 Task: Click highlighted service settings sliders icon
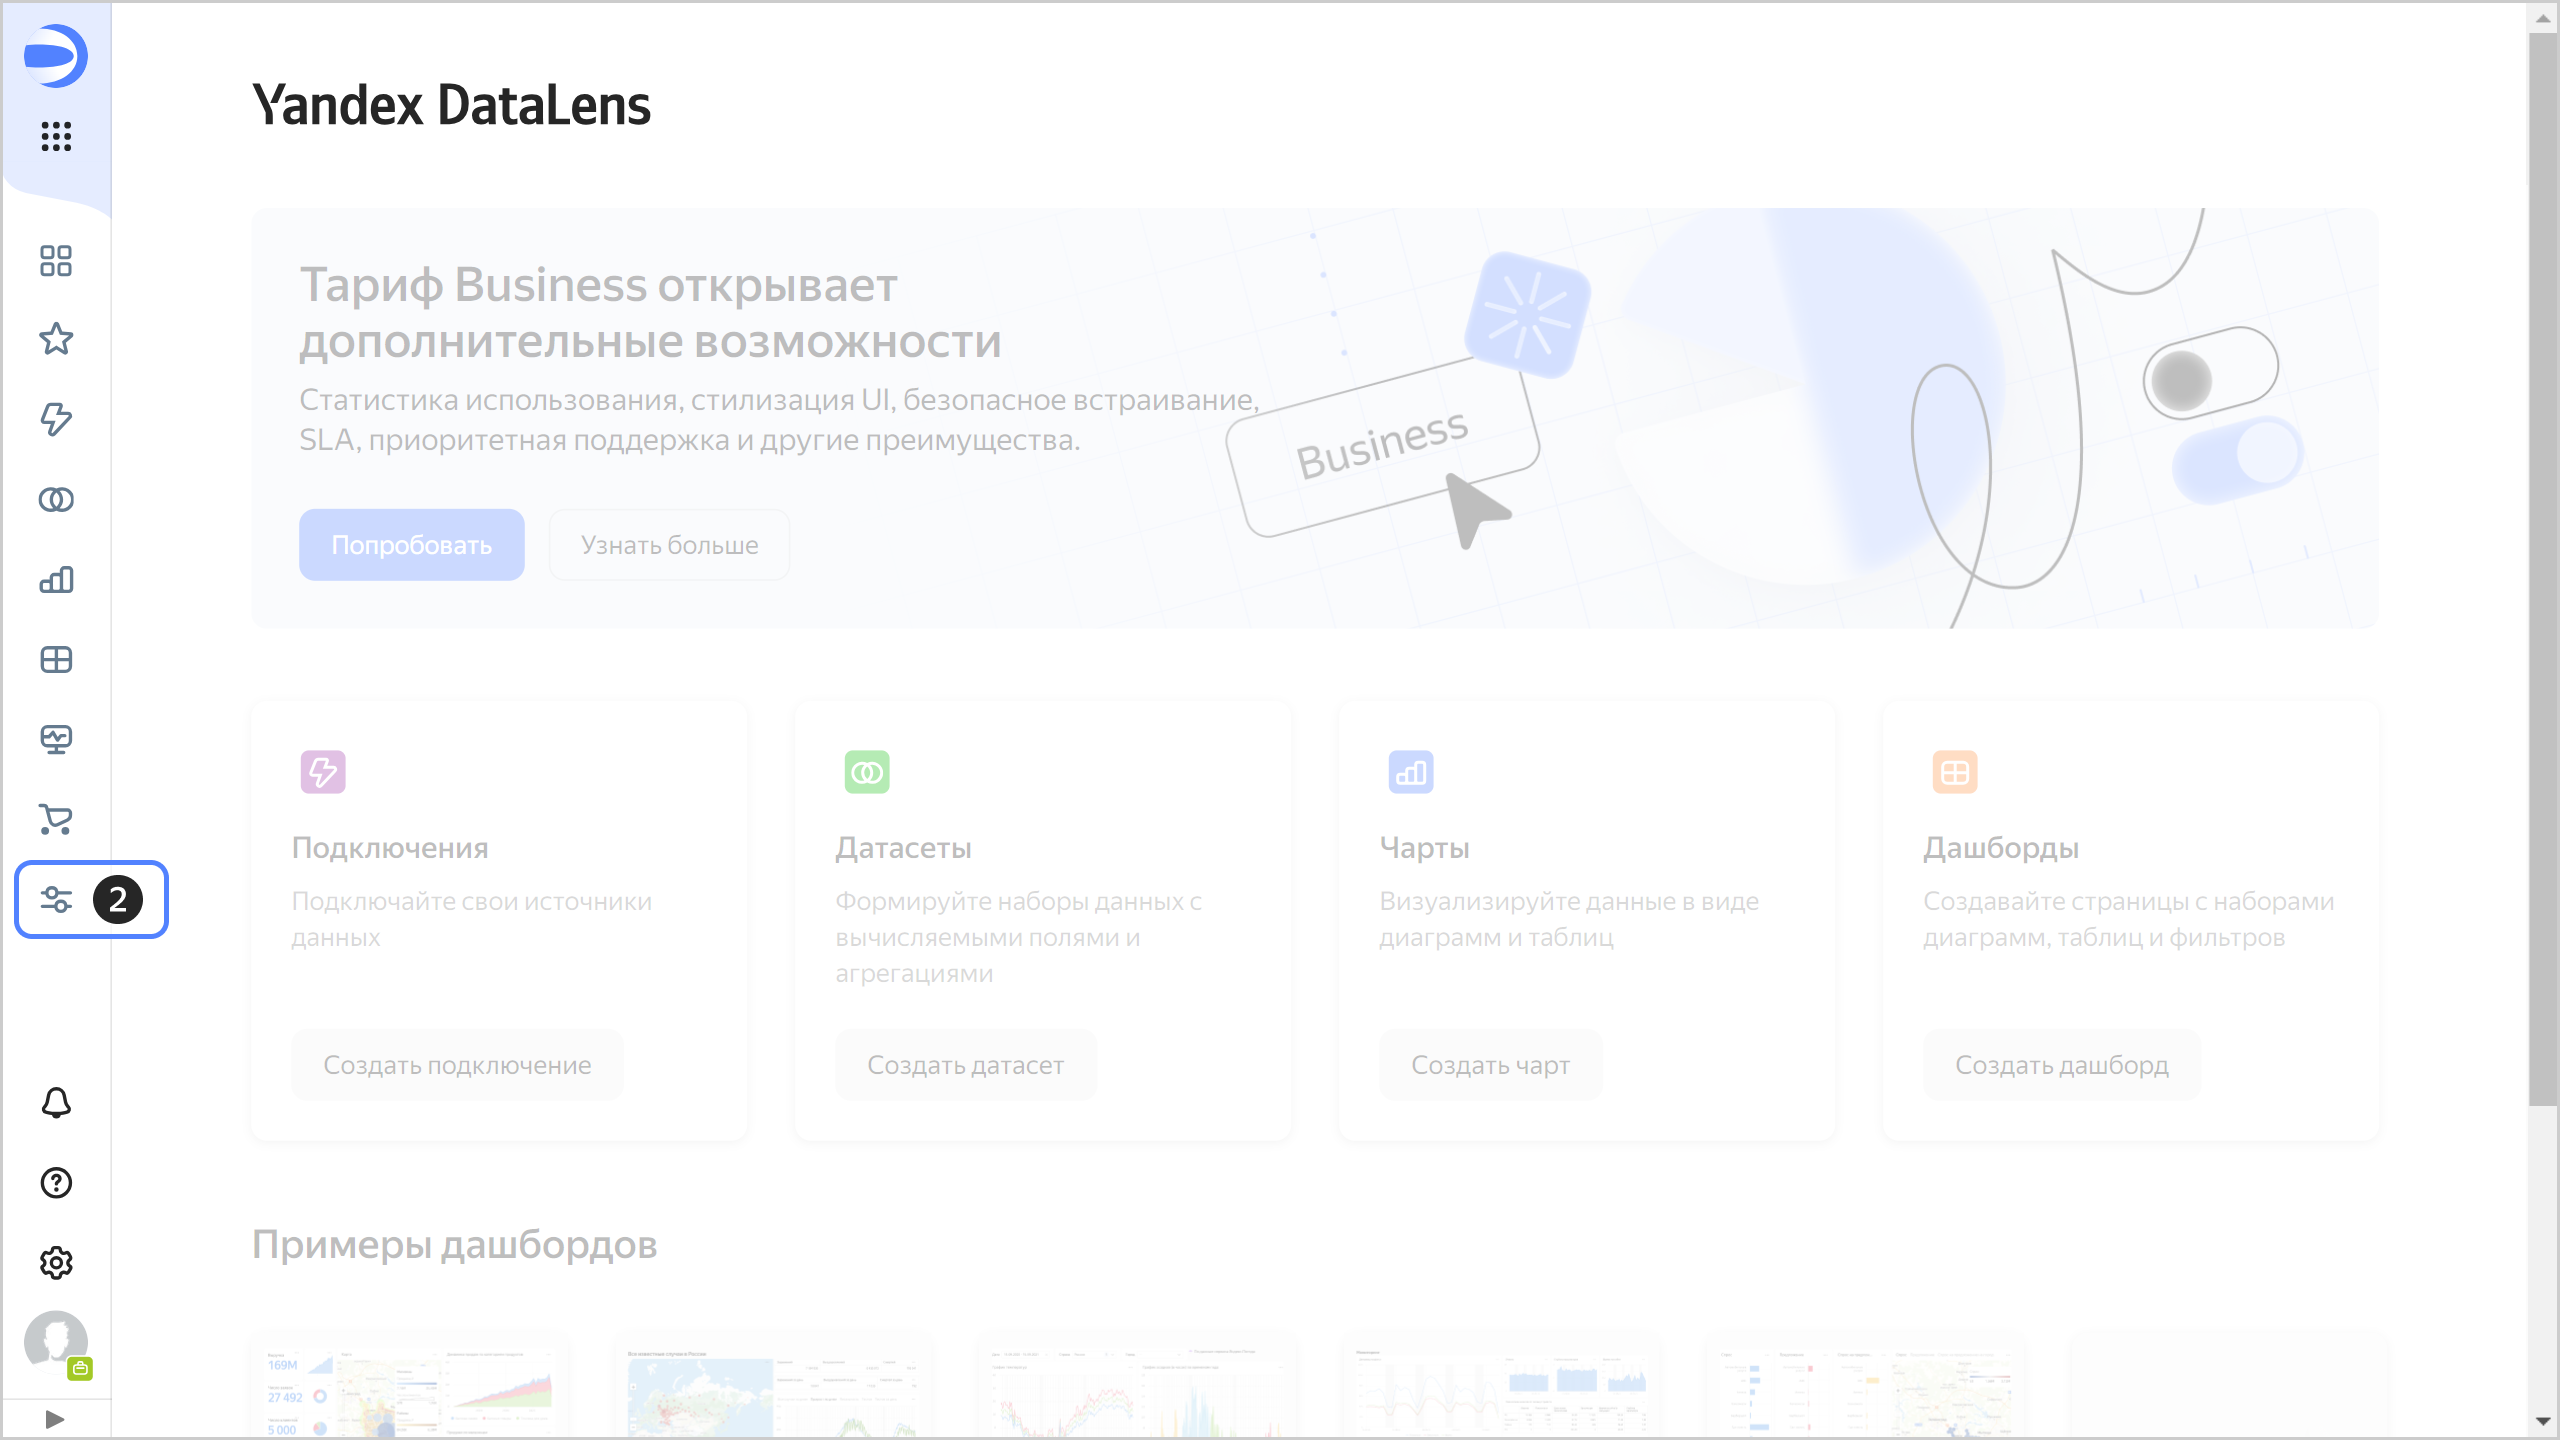point(56,899)
